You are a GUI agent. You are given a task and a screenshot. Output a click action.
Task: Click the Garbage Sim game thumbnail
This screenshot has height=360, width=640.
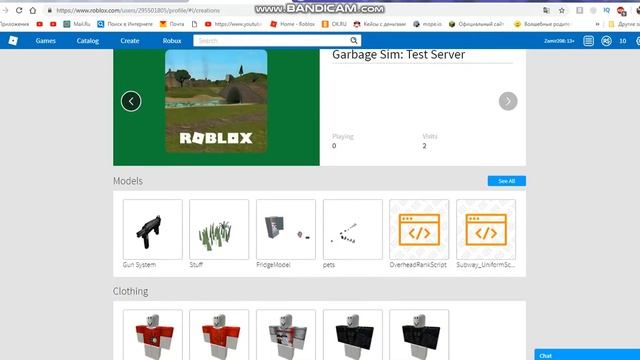pyautogui.click(x=216, y=101)
